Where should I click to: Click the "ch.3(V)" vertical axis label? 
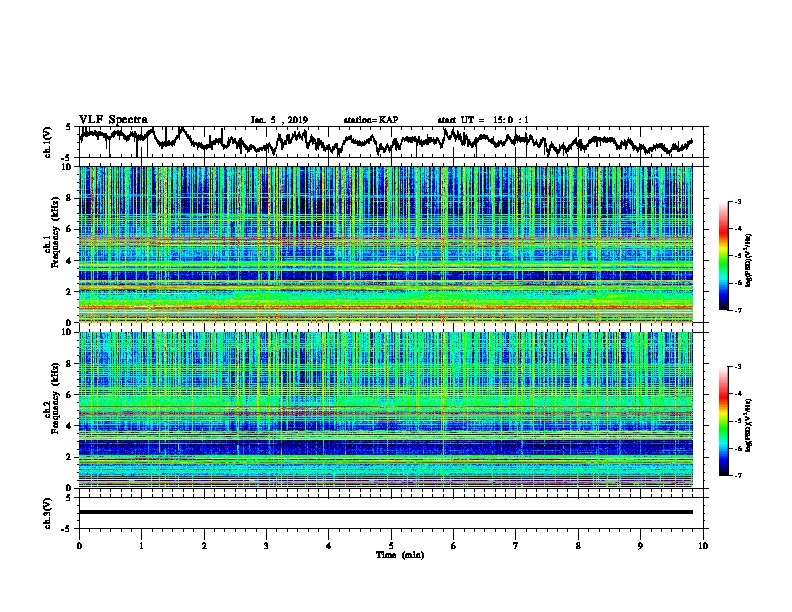click(47, 513)
